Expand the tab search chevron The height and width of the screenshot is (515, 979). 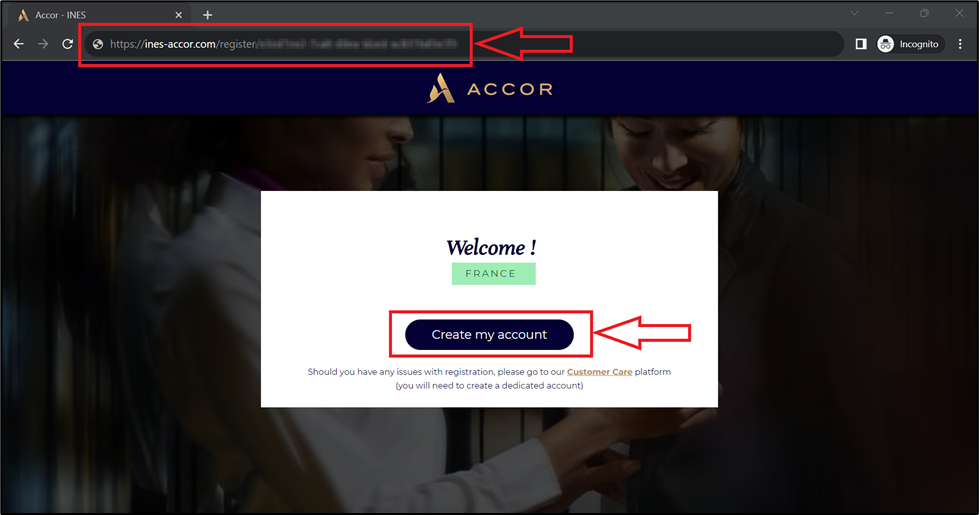(854, 13)
